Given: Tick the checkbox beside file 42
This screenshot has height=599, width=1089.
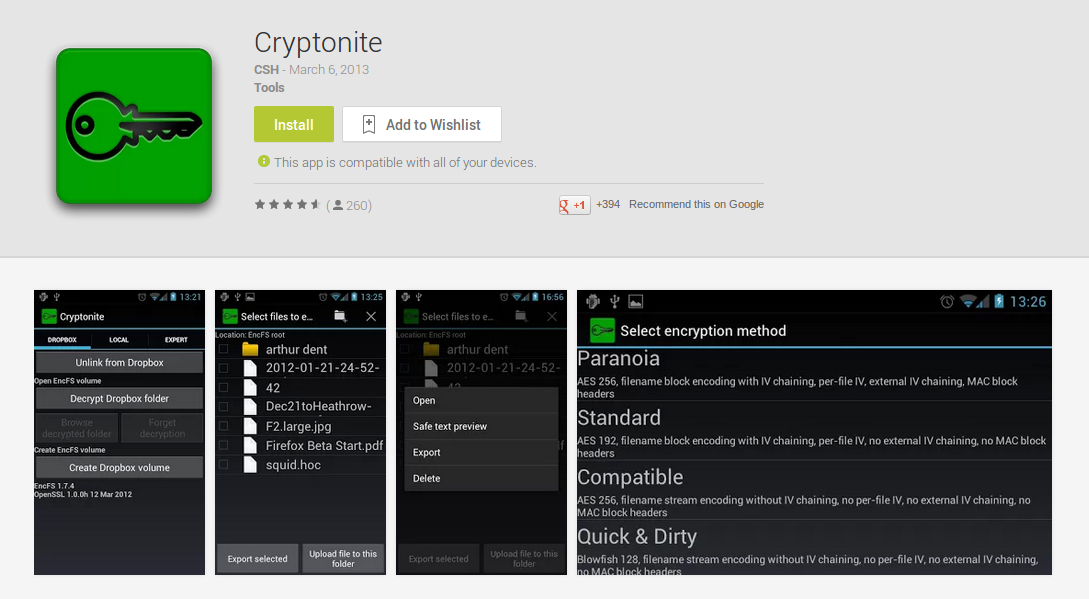Looking at the screenshot, I should (224, 388).
